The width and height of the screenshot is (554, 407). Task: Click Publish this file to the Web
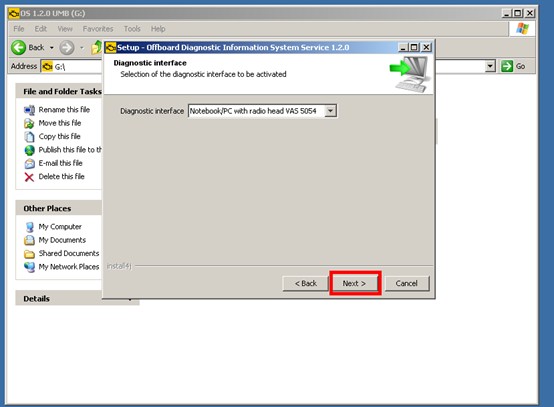(x=70, y=150)
